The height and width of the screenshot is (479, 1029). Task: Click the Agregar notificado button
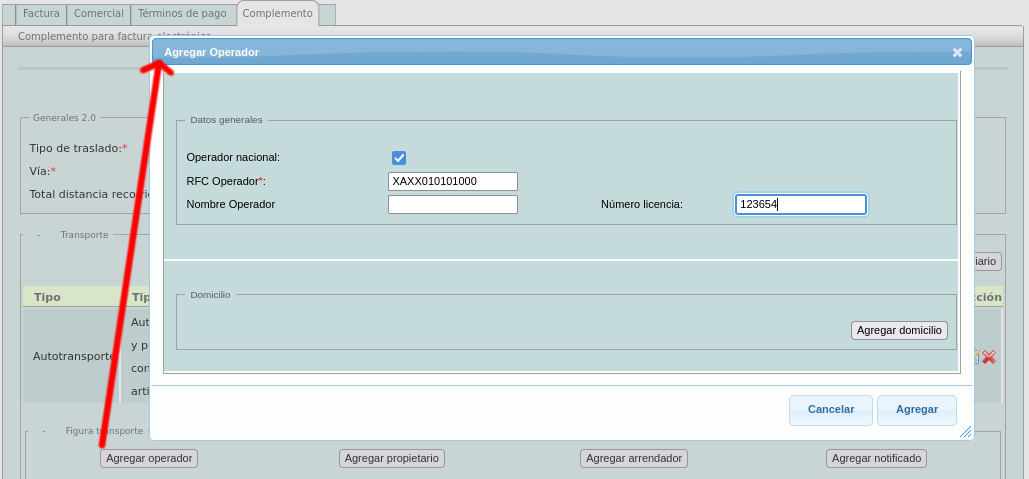tap(876, 458)
